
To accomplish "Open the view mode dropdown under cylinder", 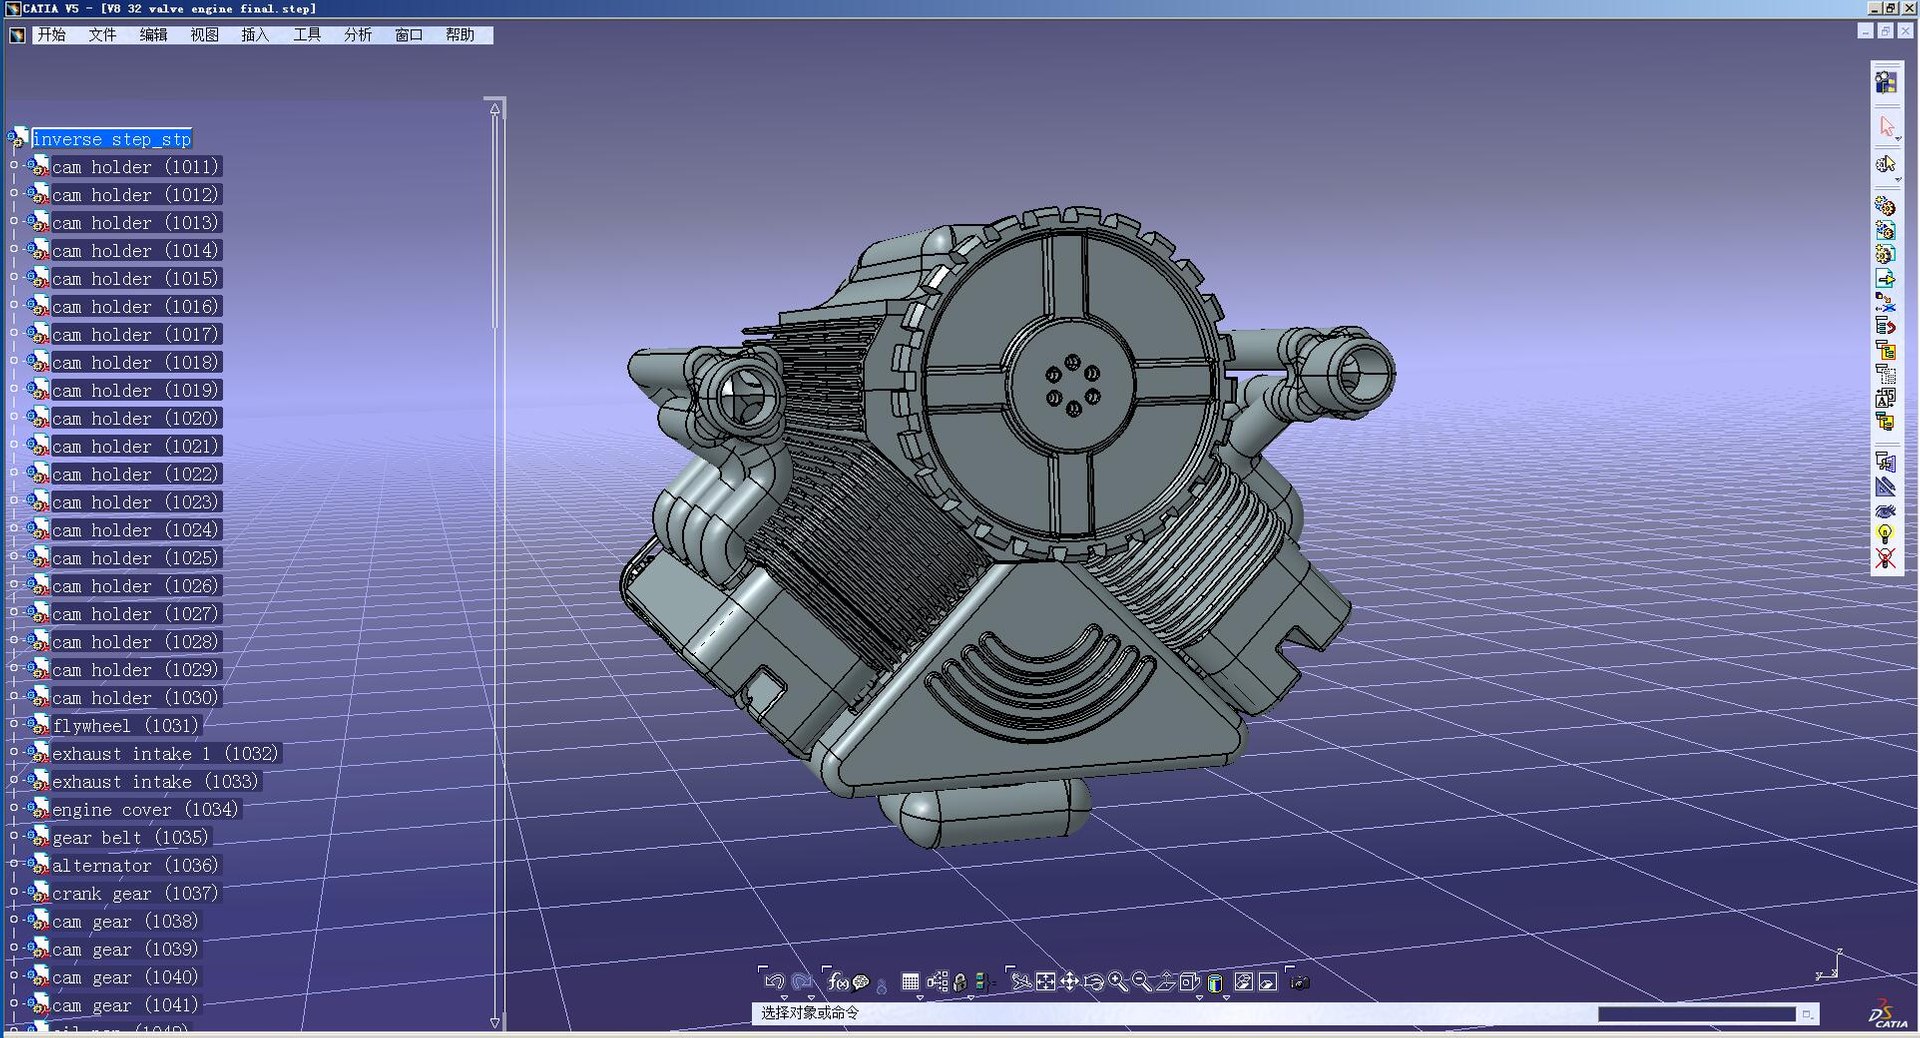I will tap(1227, 998).
